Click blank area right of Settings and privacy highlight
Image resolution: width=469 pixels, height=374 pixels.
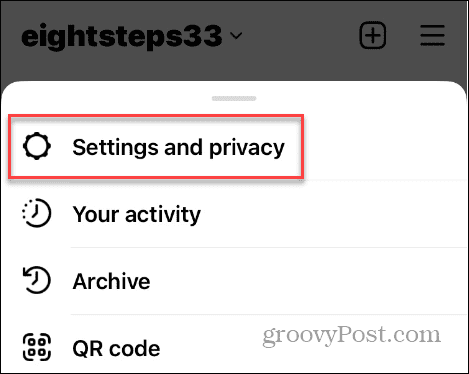[x=385, y=147]
